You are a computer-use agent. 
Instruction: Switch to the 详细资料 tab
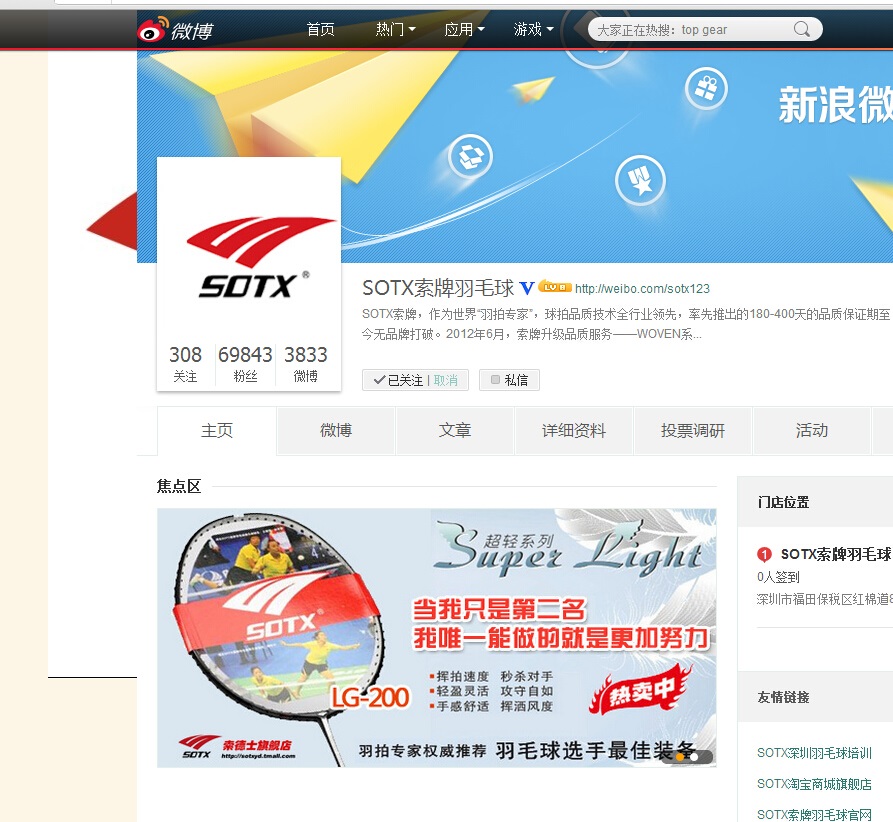(x=574, y=431)
